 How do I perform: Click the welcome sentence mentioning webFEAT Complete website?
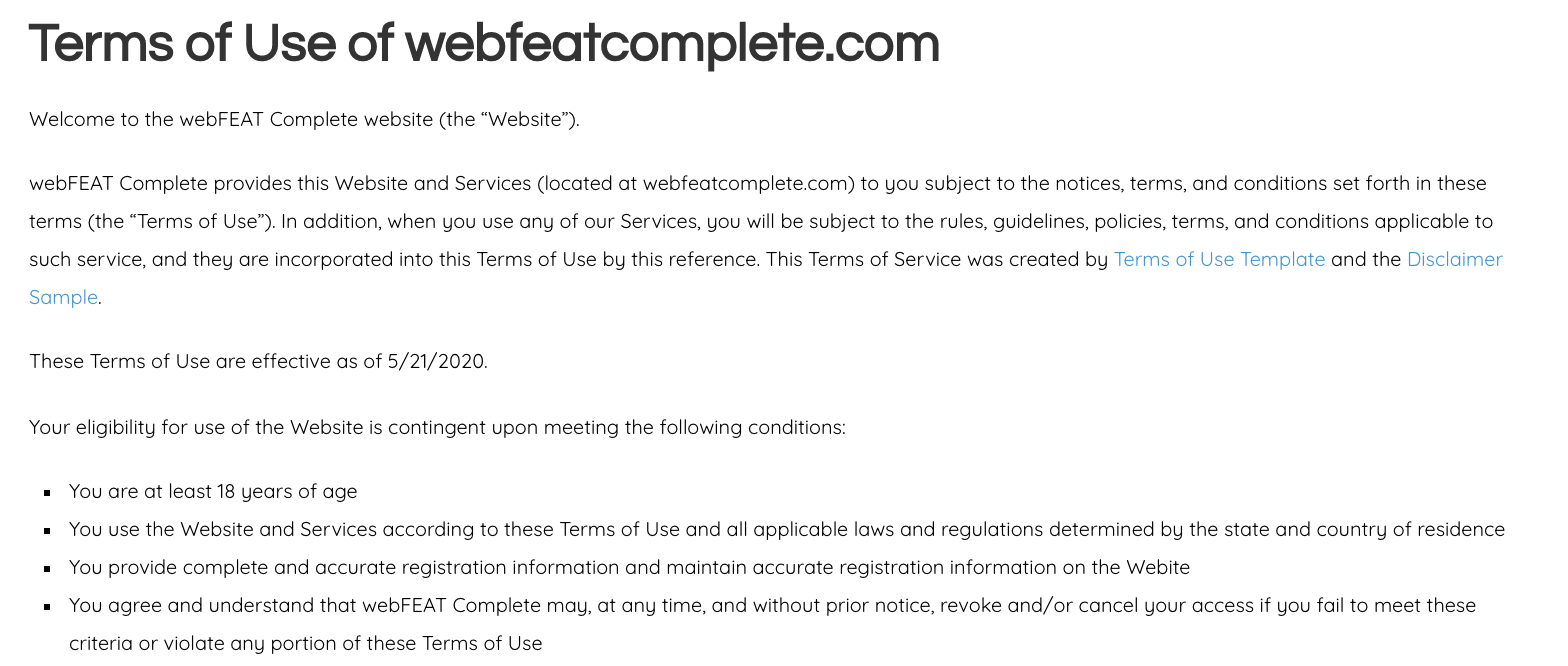click(x=304, y=120)
